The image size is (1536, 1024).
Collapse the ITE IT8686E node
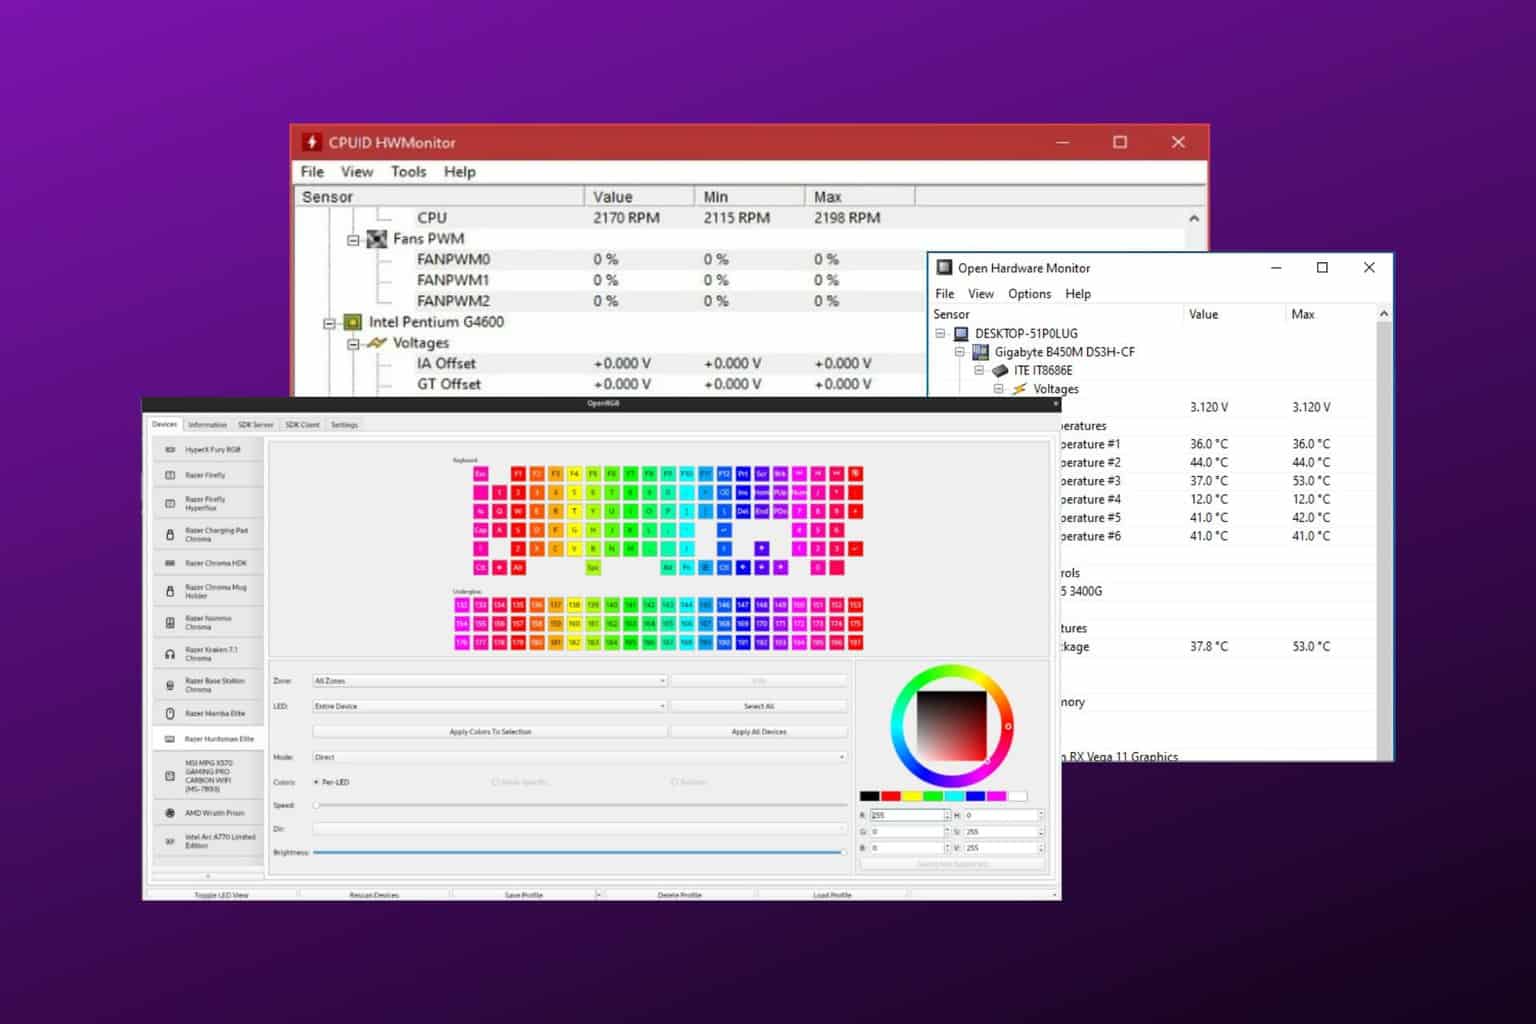979,370
